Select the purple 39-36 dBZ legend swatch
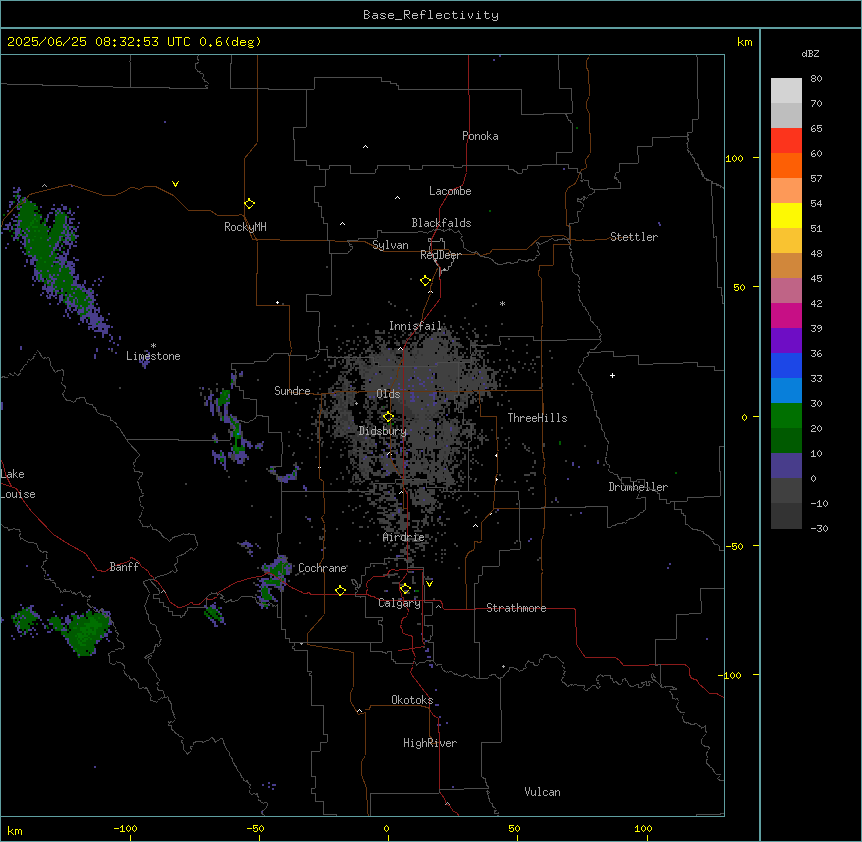 [786, 340]
